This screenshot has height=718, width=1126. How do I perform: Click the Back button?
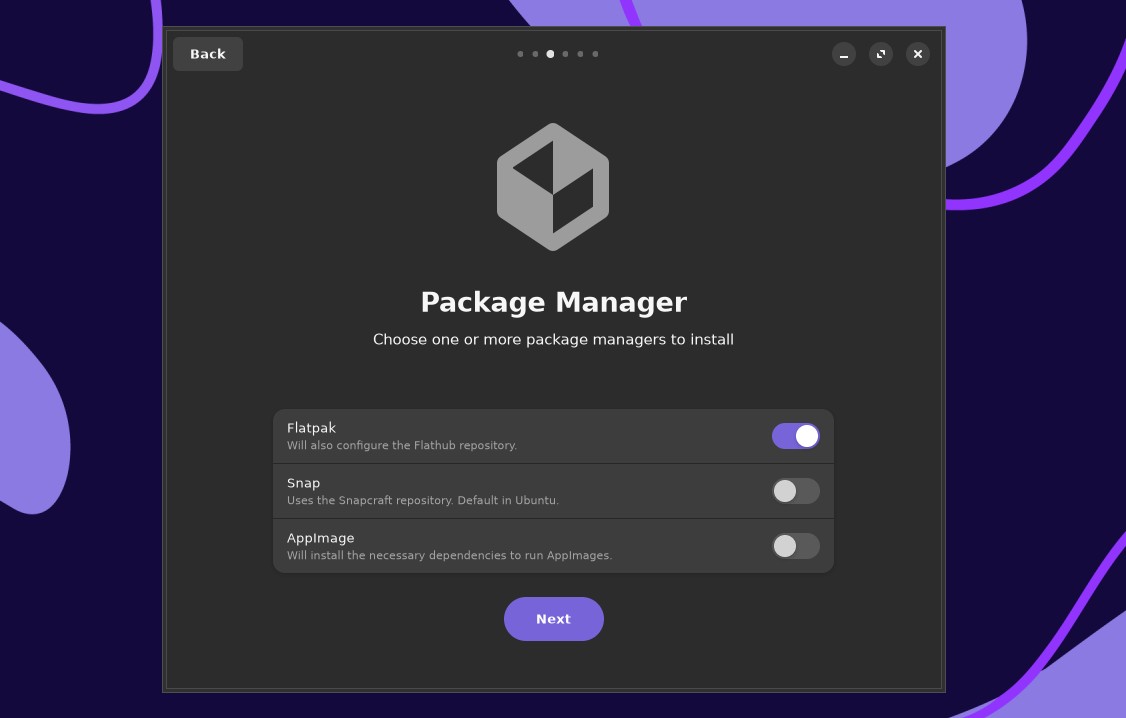coord(208,54)
